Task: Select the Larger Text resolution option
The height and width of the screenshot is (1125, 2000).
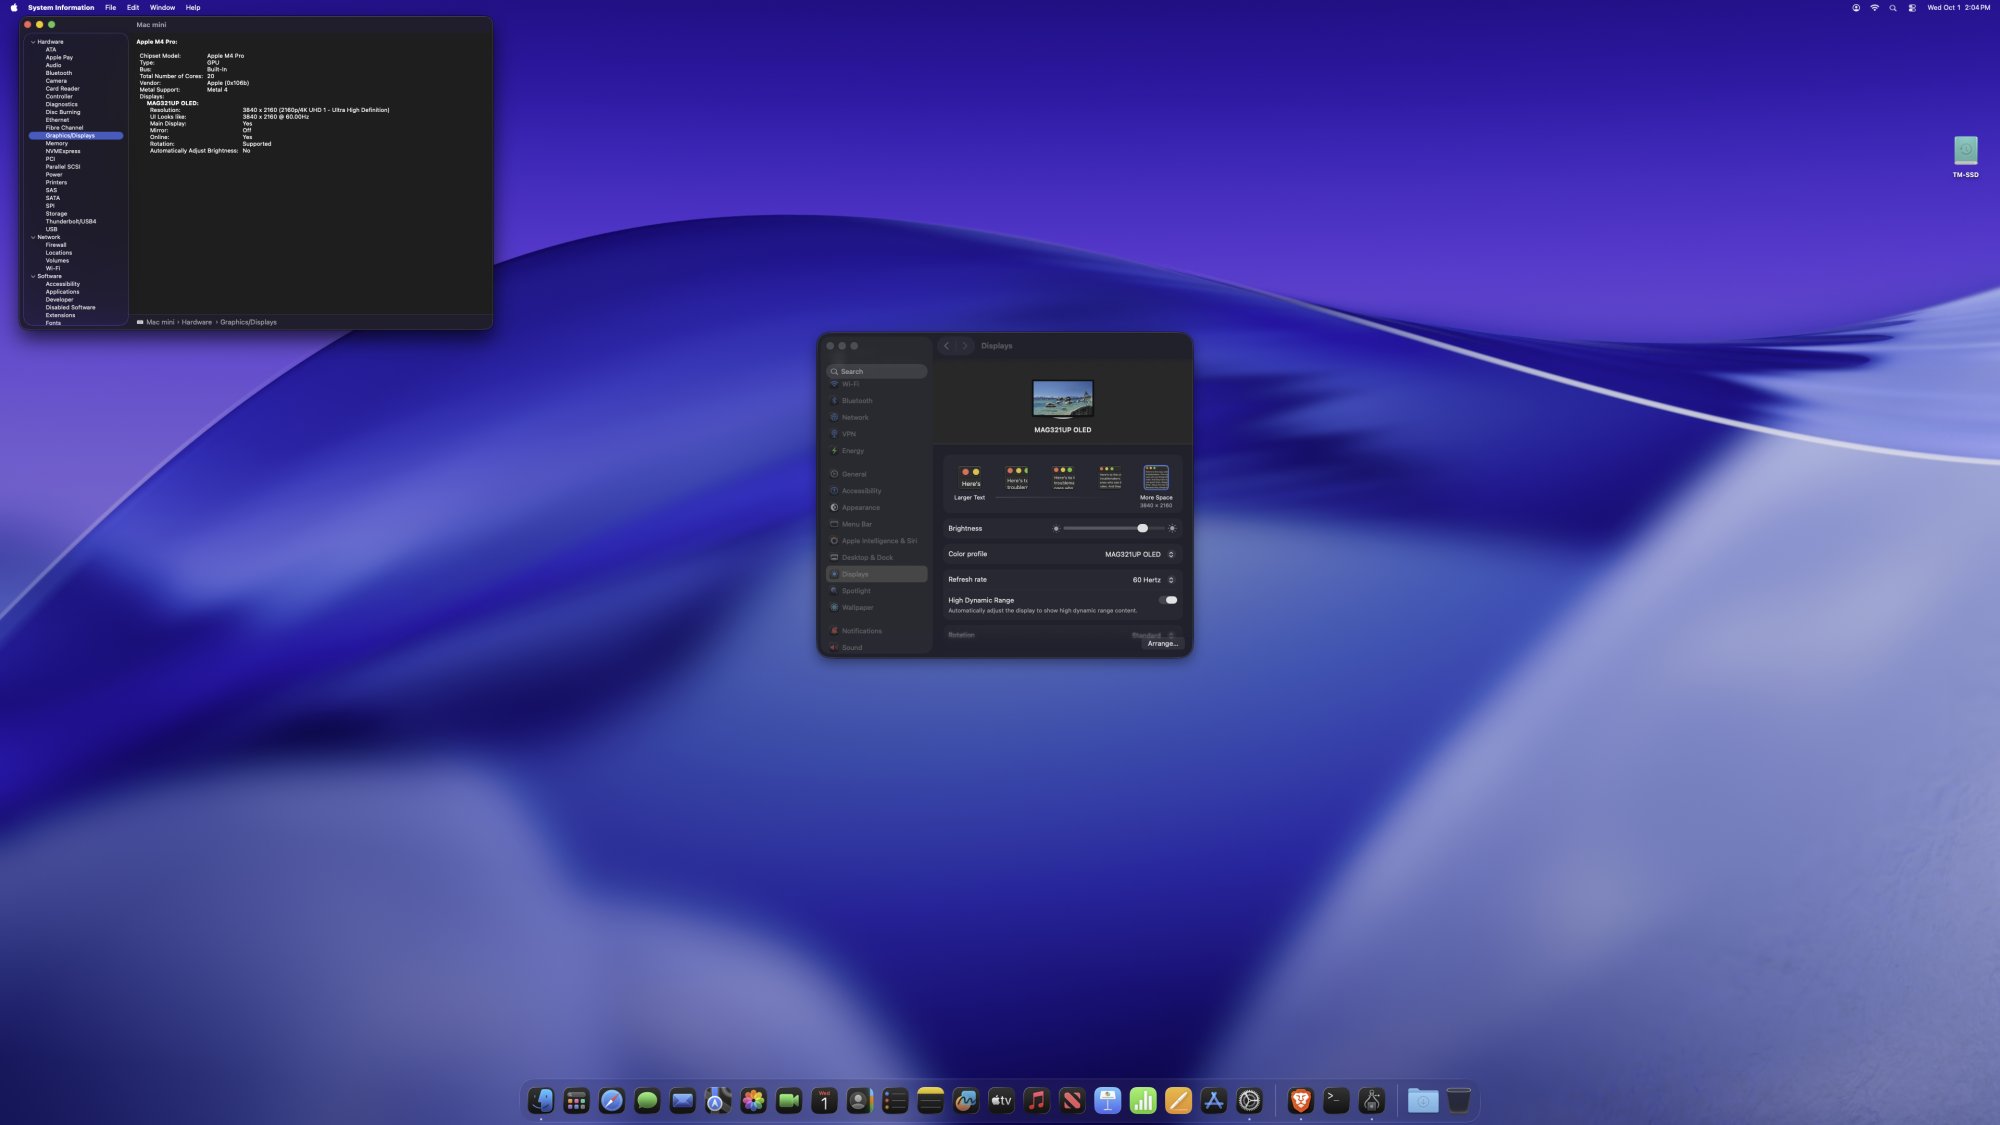Action: point(970,478)
